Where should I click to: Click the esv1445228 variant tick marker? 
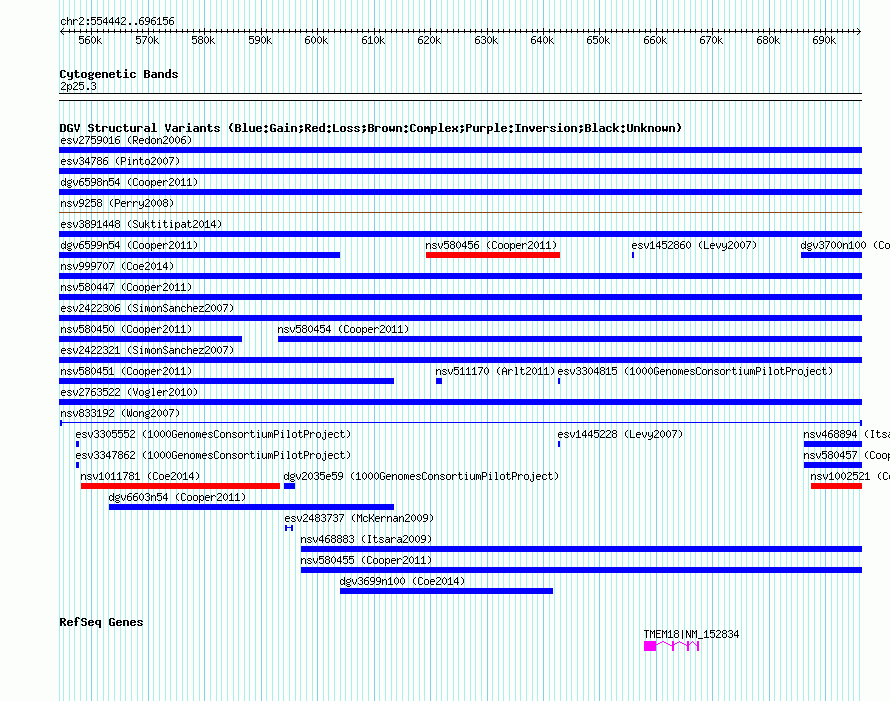[559, 444]
